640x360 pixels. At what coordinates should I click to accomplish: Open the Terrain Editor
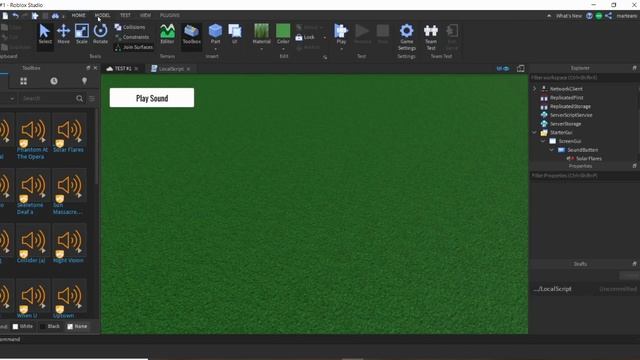(x=167, y=35)
